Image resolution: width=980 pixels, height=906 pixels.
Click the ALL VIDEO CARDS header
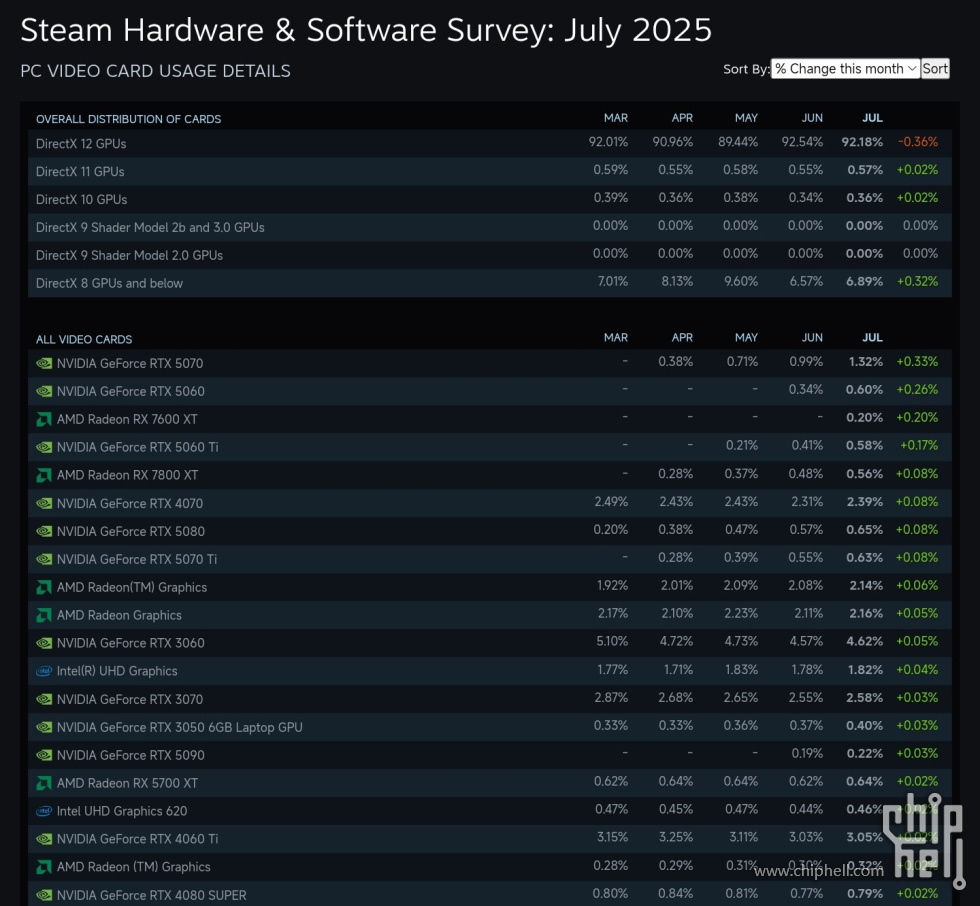(x=84, y=340)
